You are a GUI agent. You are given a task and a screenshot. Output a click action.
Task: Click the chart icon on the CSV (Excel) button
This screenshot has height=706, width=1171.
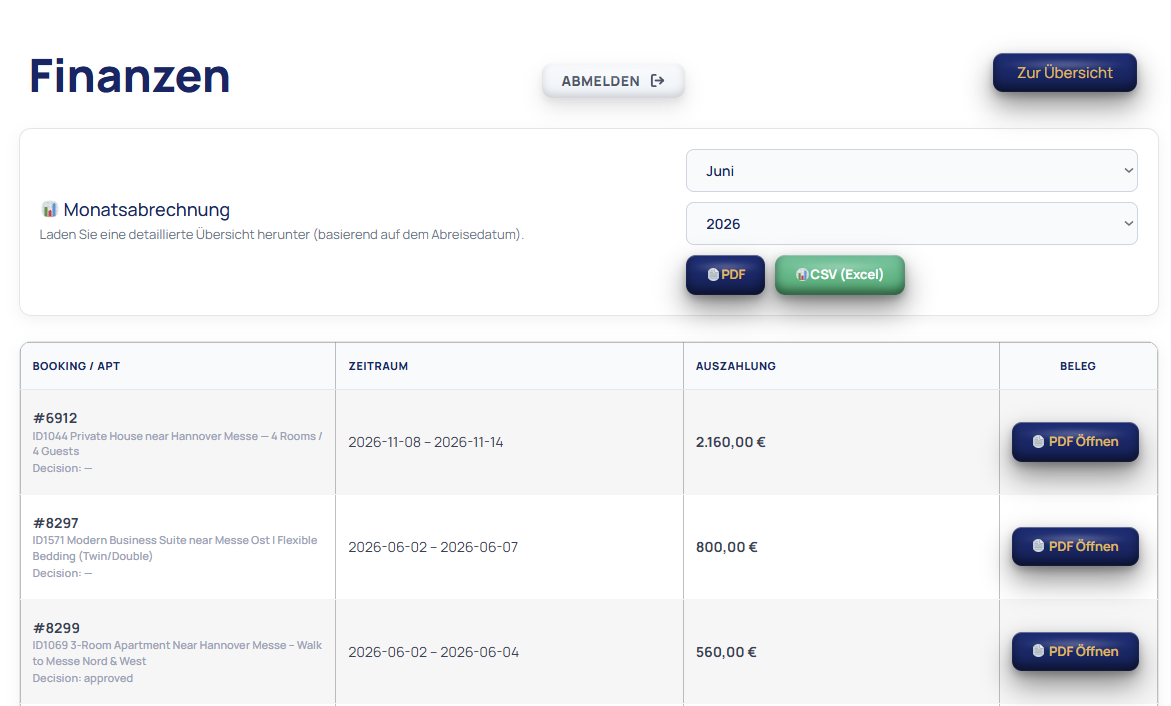pos(802,275)
